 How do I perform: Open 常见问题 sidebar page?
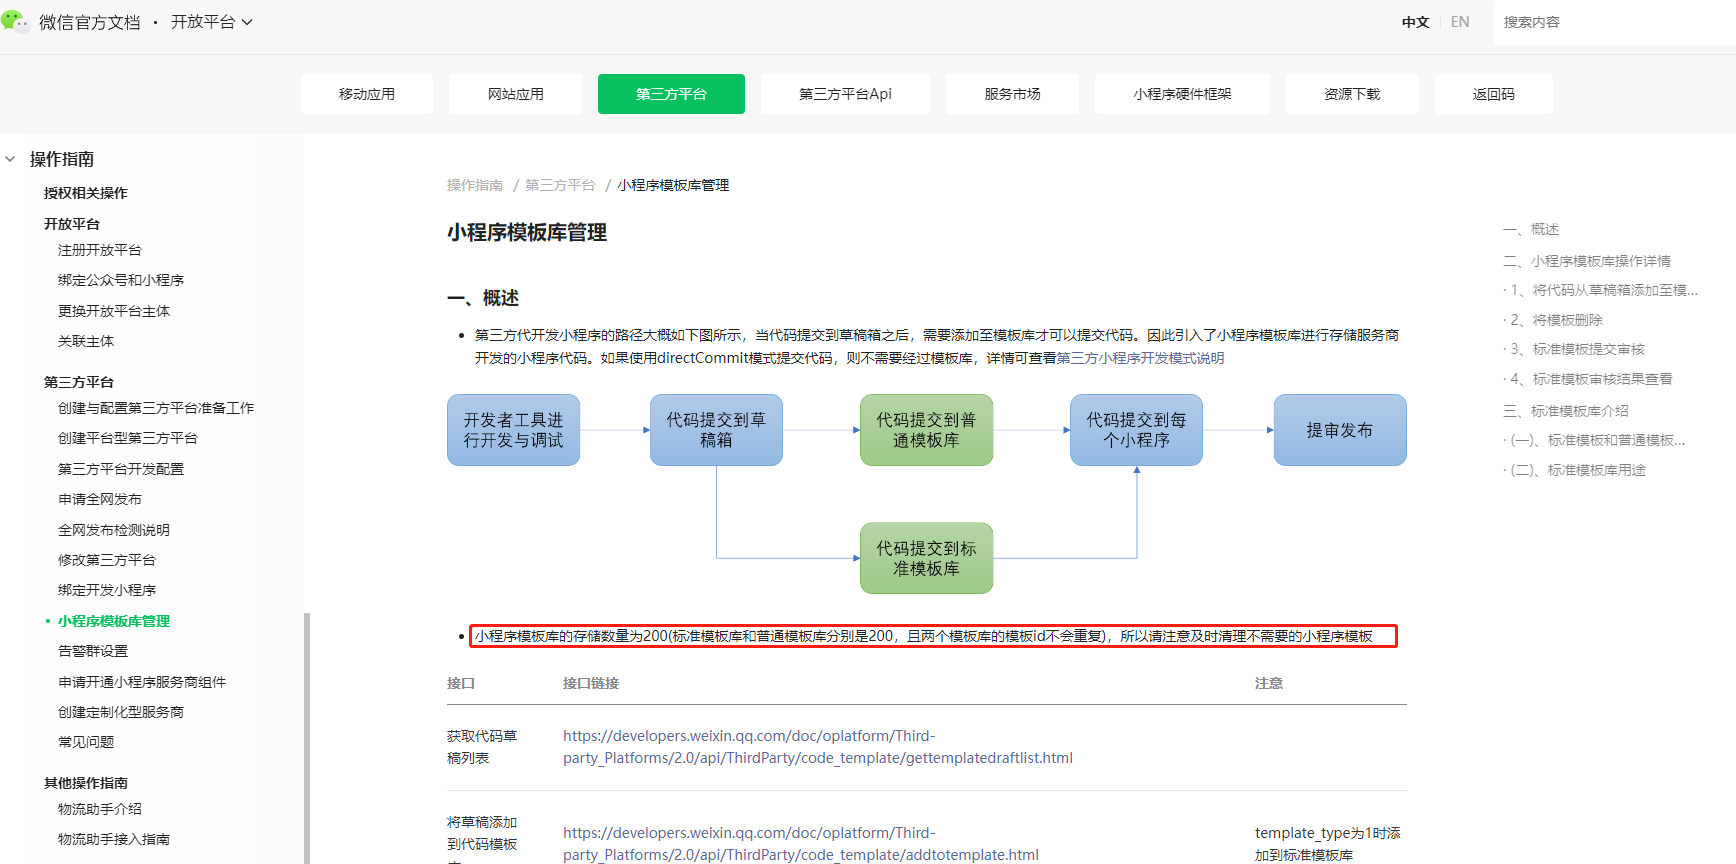point(86,742)
